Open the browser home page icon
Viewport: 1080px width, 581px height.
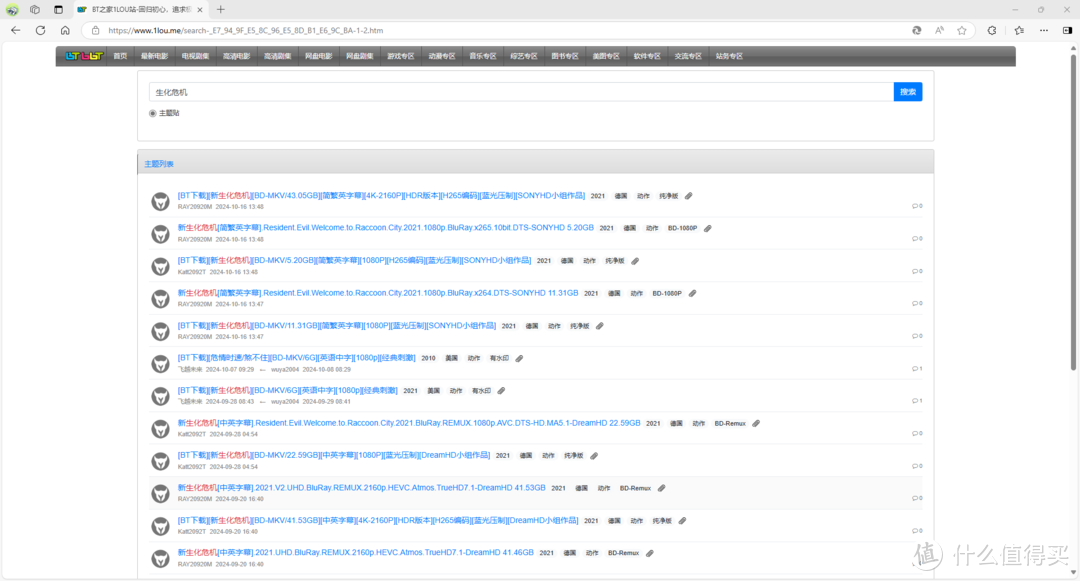click(65, 30)
